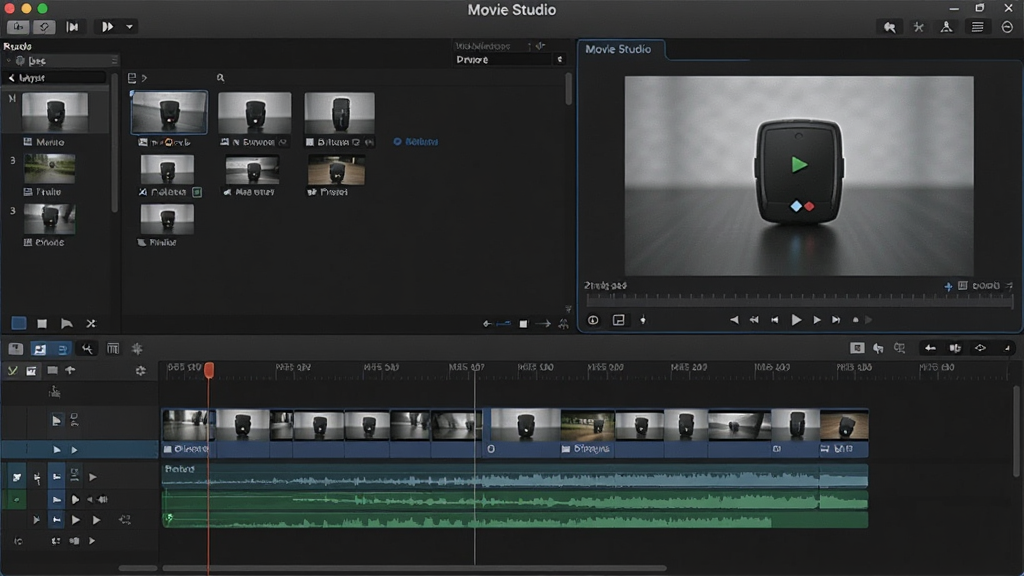This screenshot has height=576, width=1024.
Task: Toggle the green checkmark in the track header row
Action: coord(12,371)
